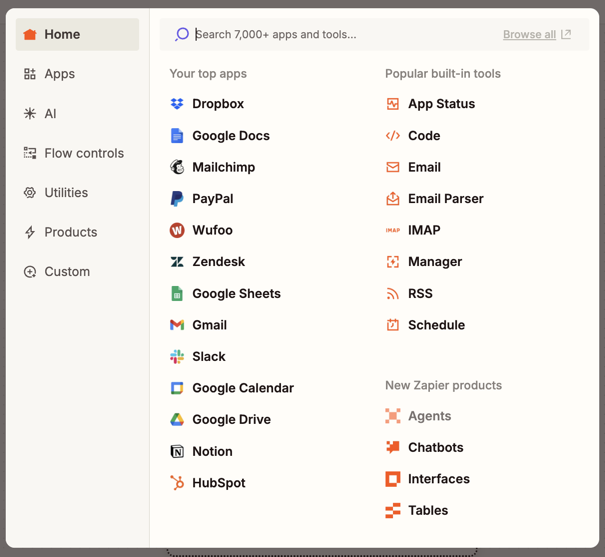Click the Google Docs icon
The width and height of the screenshot is (605, 557).
click(x=177, y=136)
